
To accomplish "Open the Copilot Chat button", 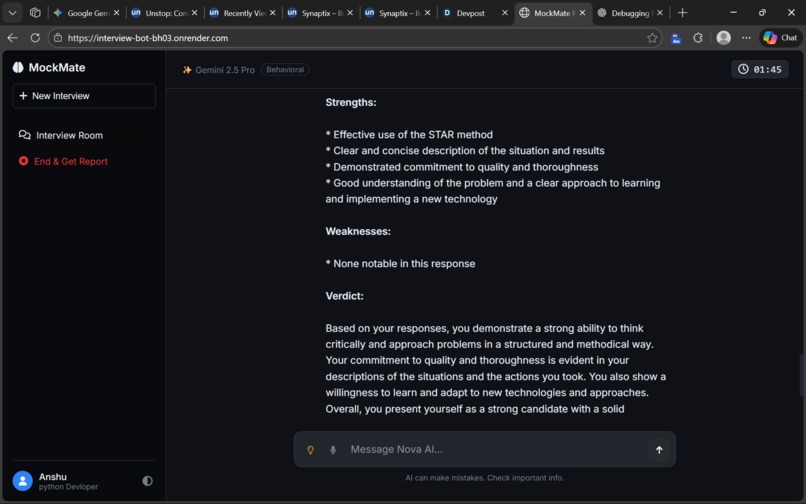I will click(x=780, y=38).
